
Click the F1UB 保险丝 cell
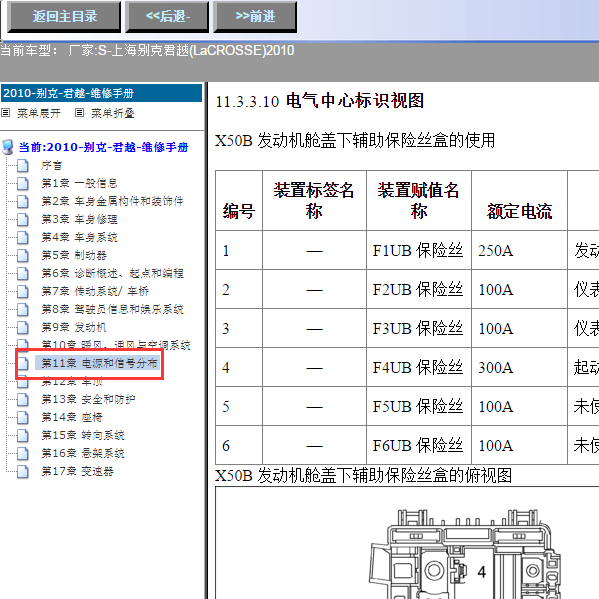tap(418, 251)
